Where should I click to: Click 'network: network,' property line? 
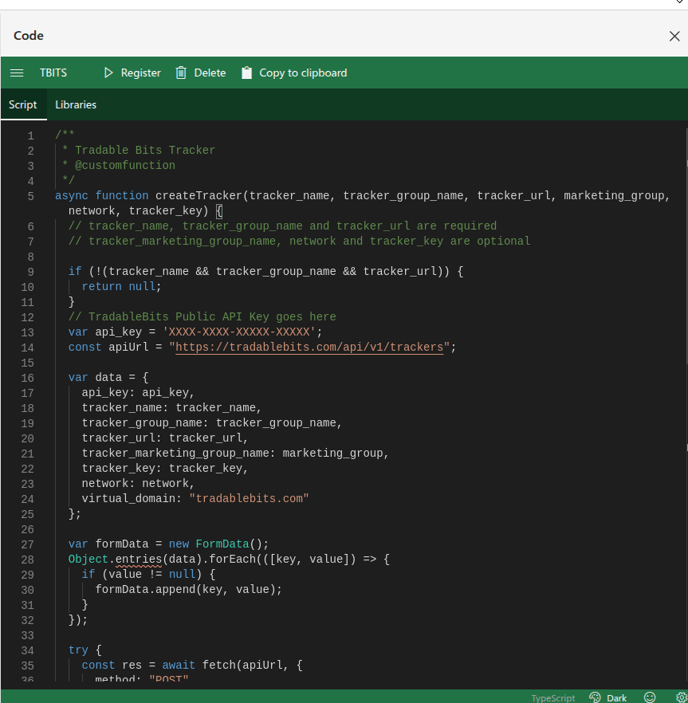[138, 483]
